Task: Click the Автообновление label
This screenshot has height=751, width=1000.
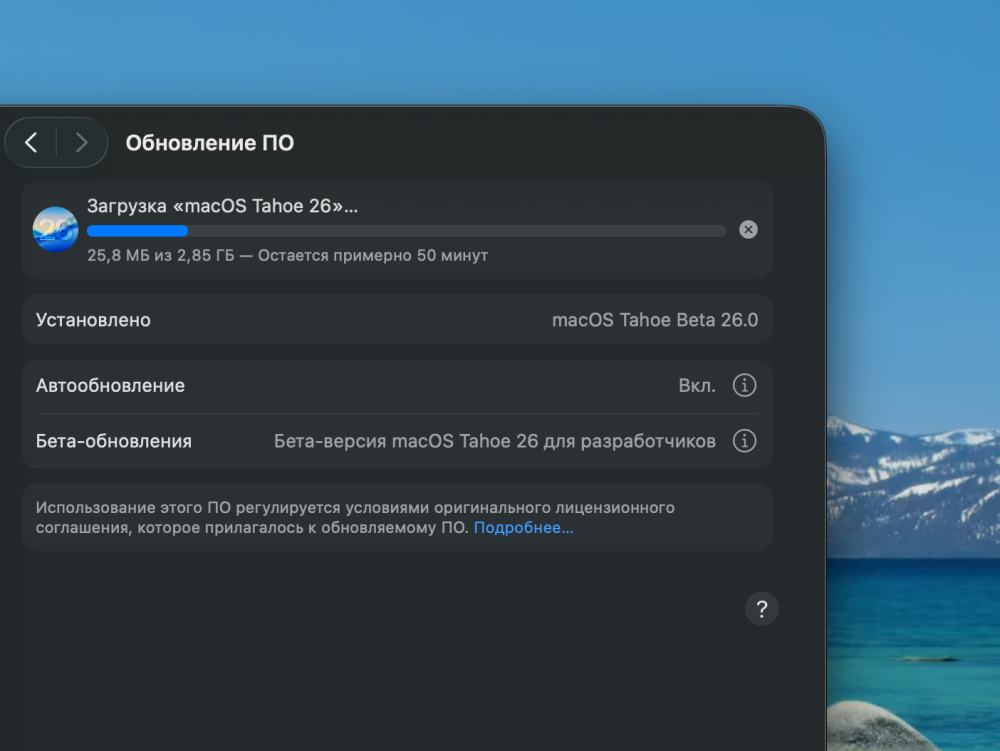Action: pos(110,386)
